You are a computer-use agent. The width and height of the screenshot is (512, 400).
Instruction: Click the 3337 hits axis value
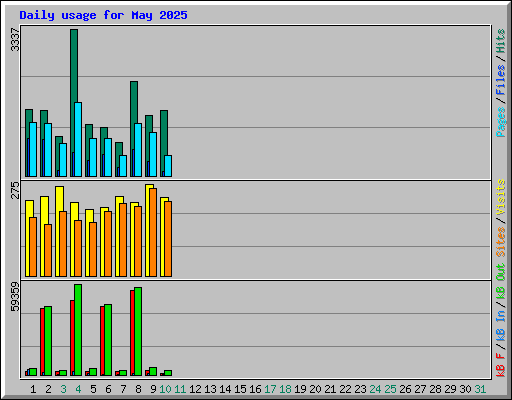click(x=15, y=40)
